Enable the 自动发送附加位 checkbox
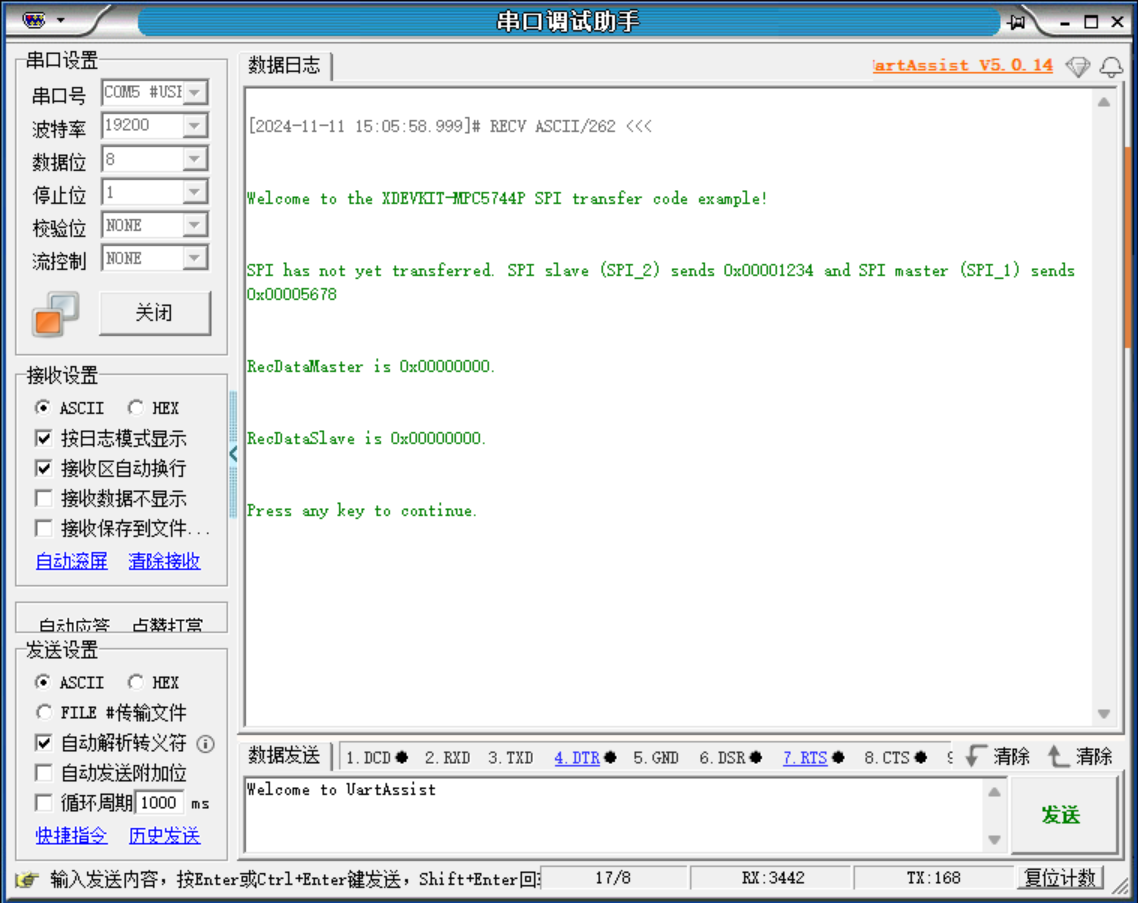This screenshot has height=903, width=1138. 44,773
